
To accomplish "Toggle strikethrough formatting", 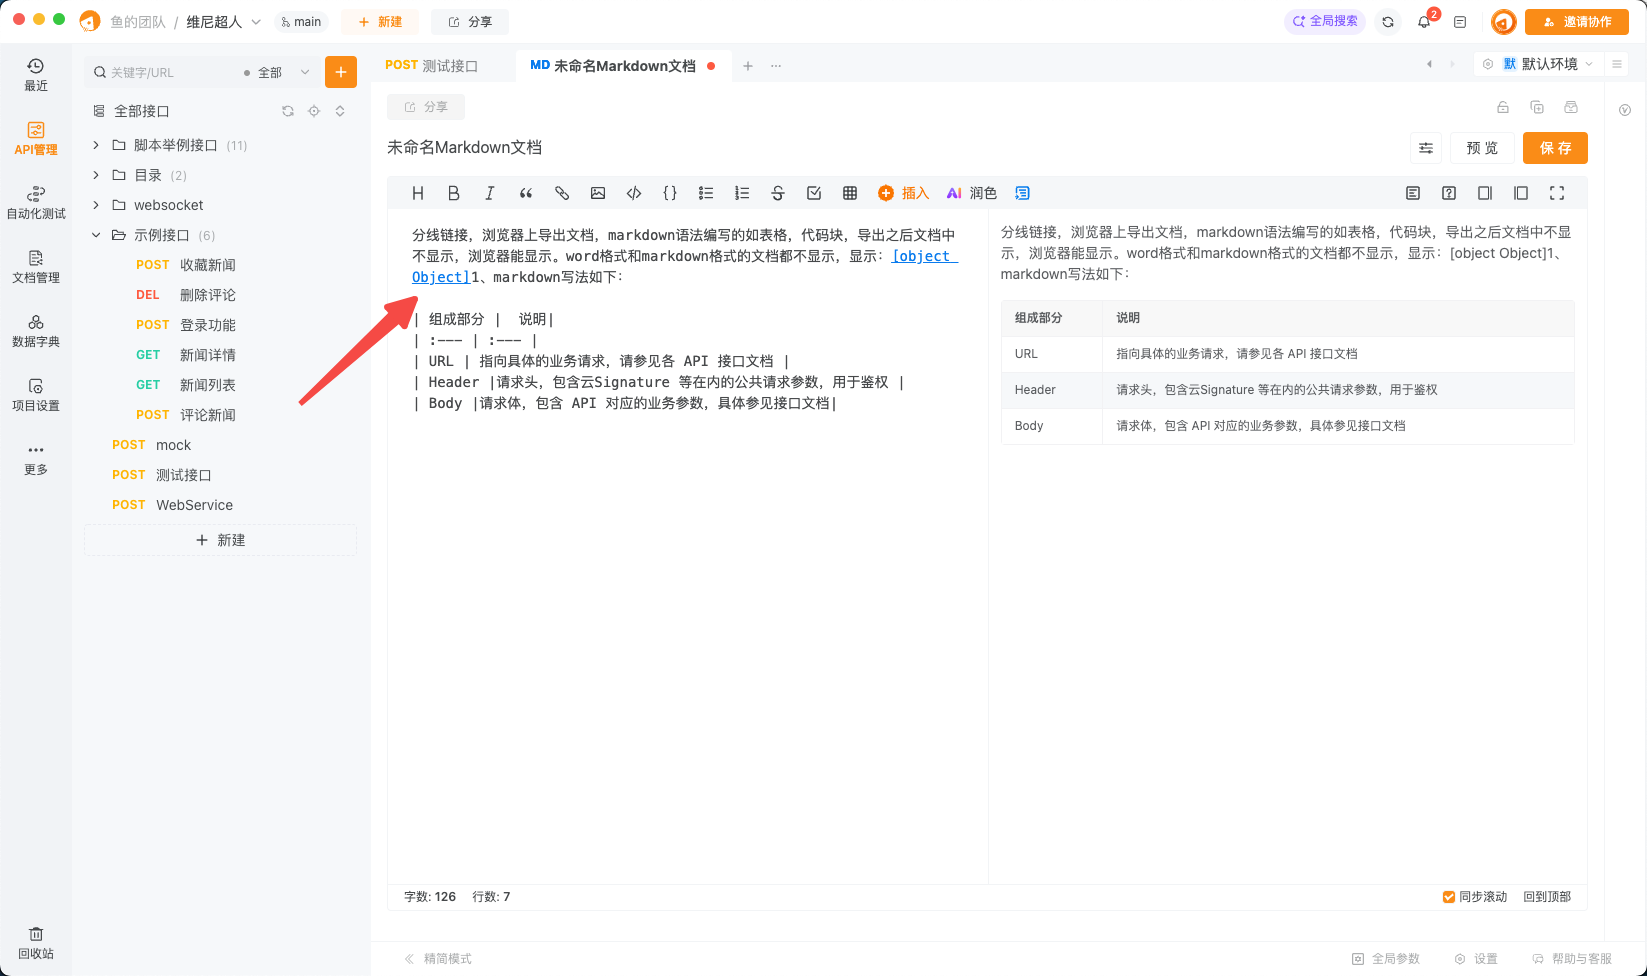I will pyautogui.click(x=778, y=192).
